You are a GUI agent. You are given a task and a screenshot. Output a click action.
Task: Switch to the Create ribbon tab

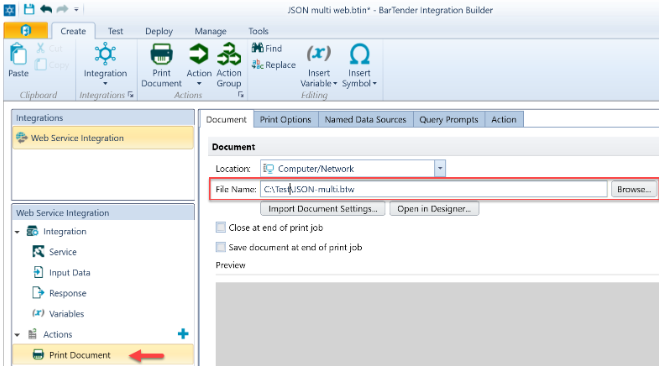coord(73,31)
